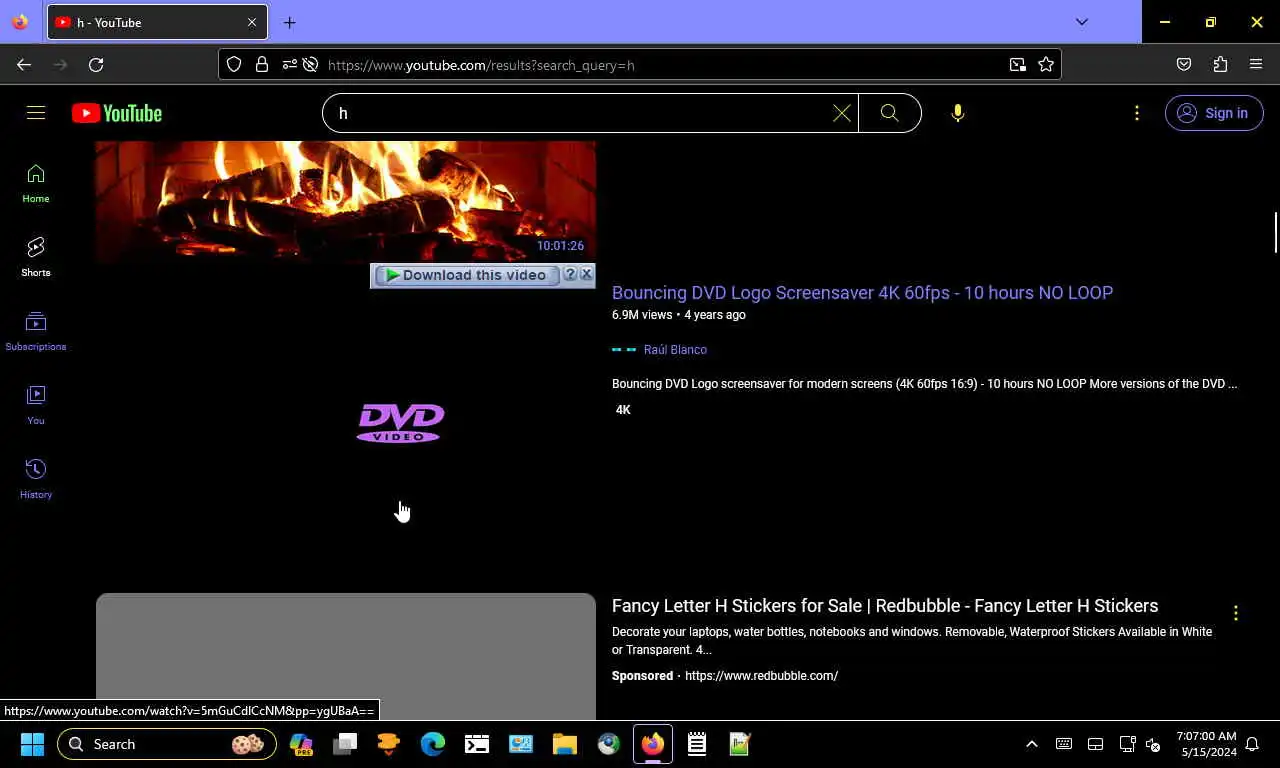Open Shorts from the sidebar
Screen dimensions: 1280x768
click(x=36, y=257)
